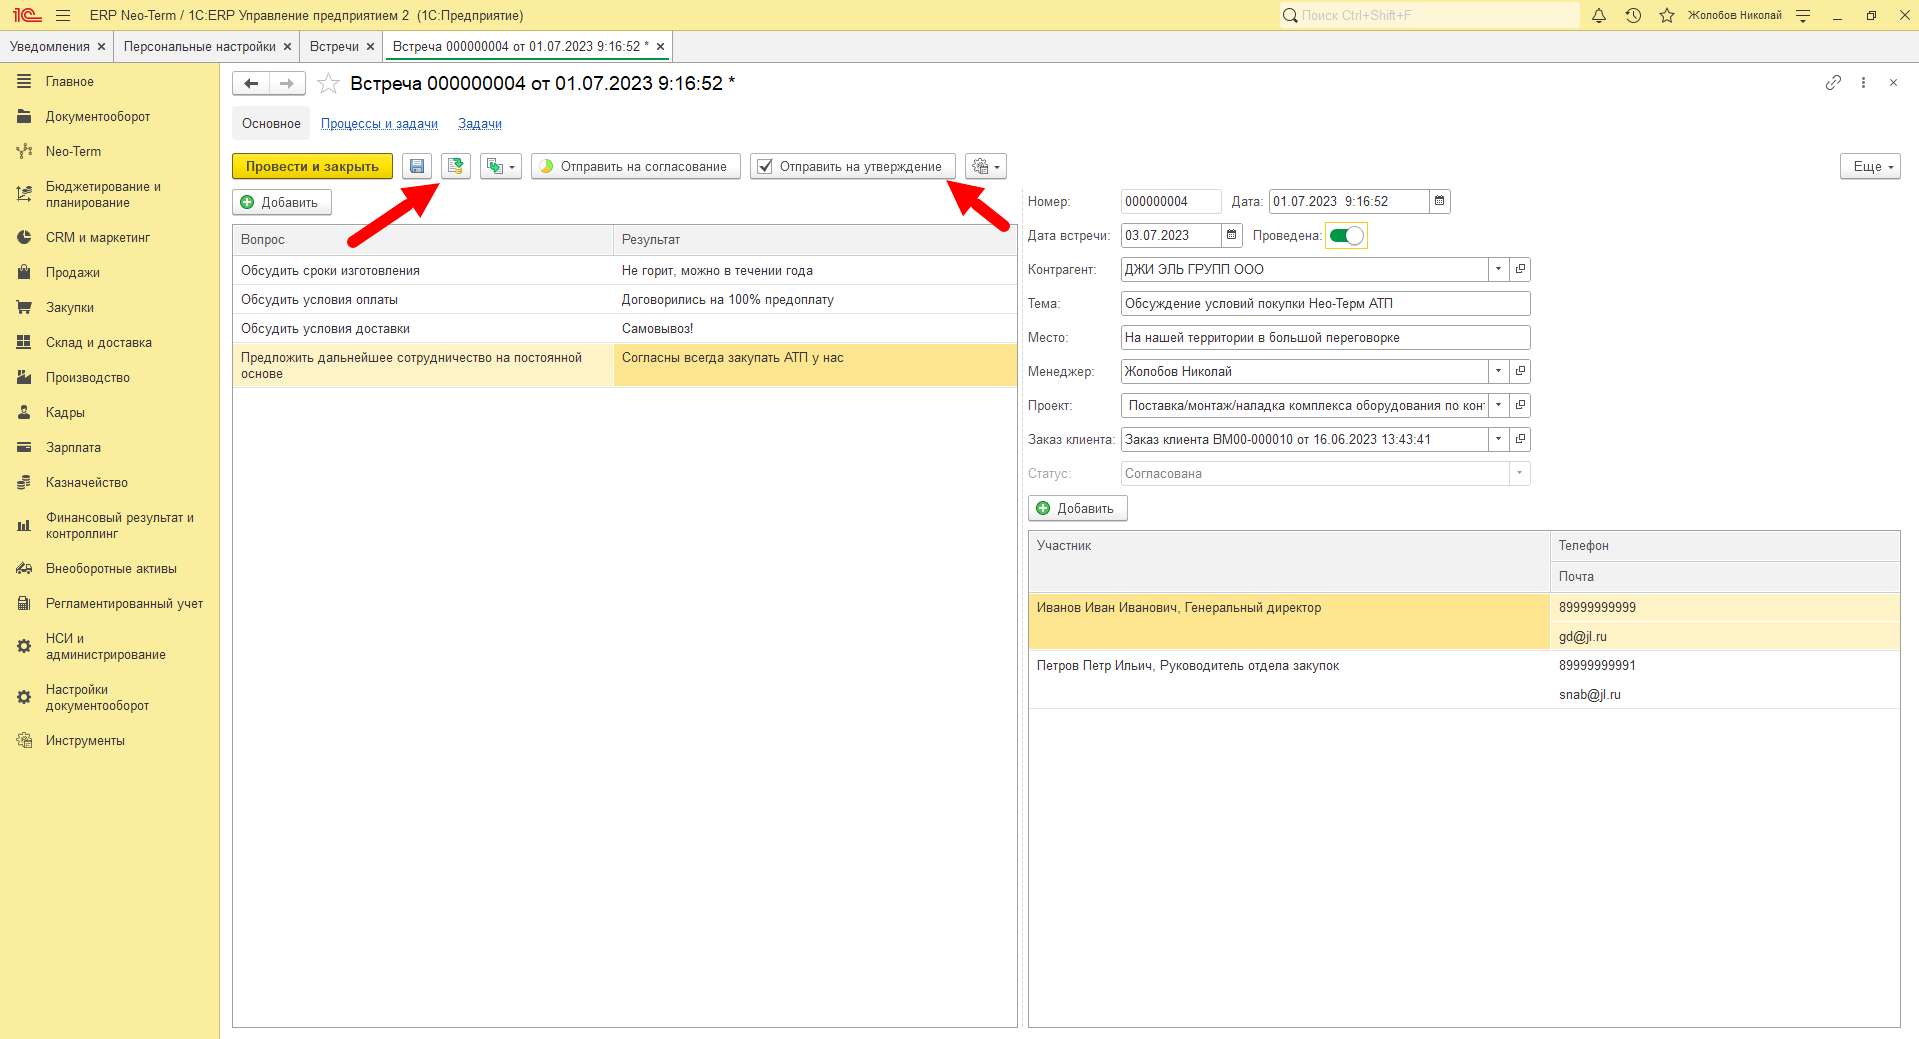Expand the Заказ клиента dropdown list
This screenshot has height=1039, width=1919.
pos(1498,439)
